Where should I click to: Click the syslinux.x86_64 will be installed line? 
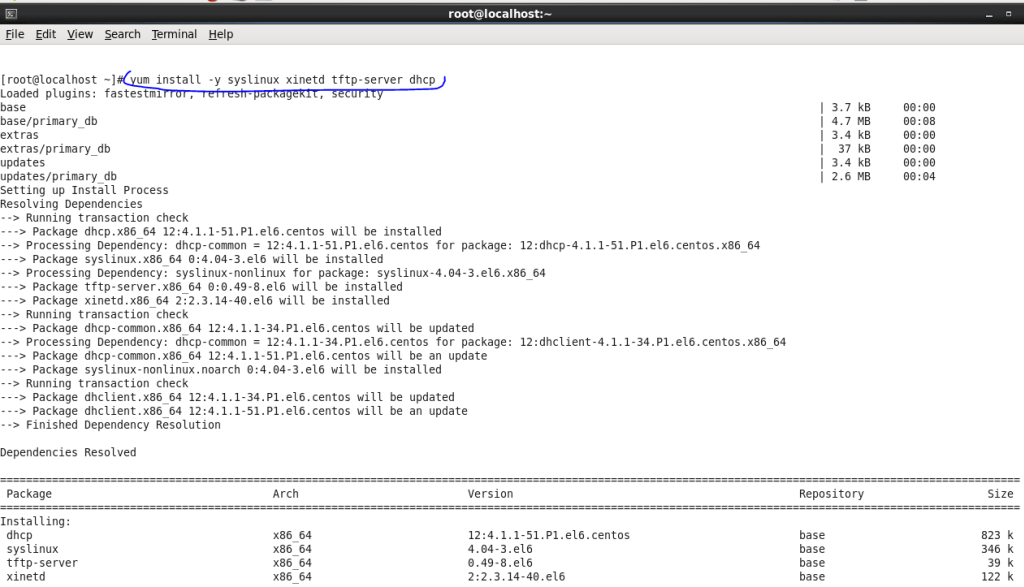pyautogui.click(x=191, y=259)
